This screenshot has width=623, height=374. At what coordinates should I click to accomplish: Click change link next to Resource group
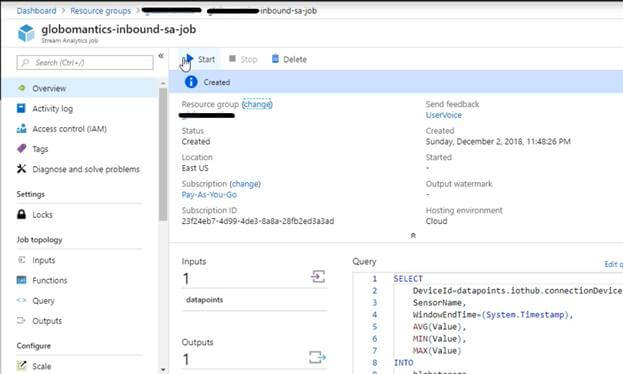(257, 104)
